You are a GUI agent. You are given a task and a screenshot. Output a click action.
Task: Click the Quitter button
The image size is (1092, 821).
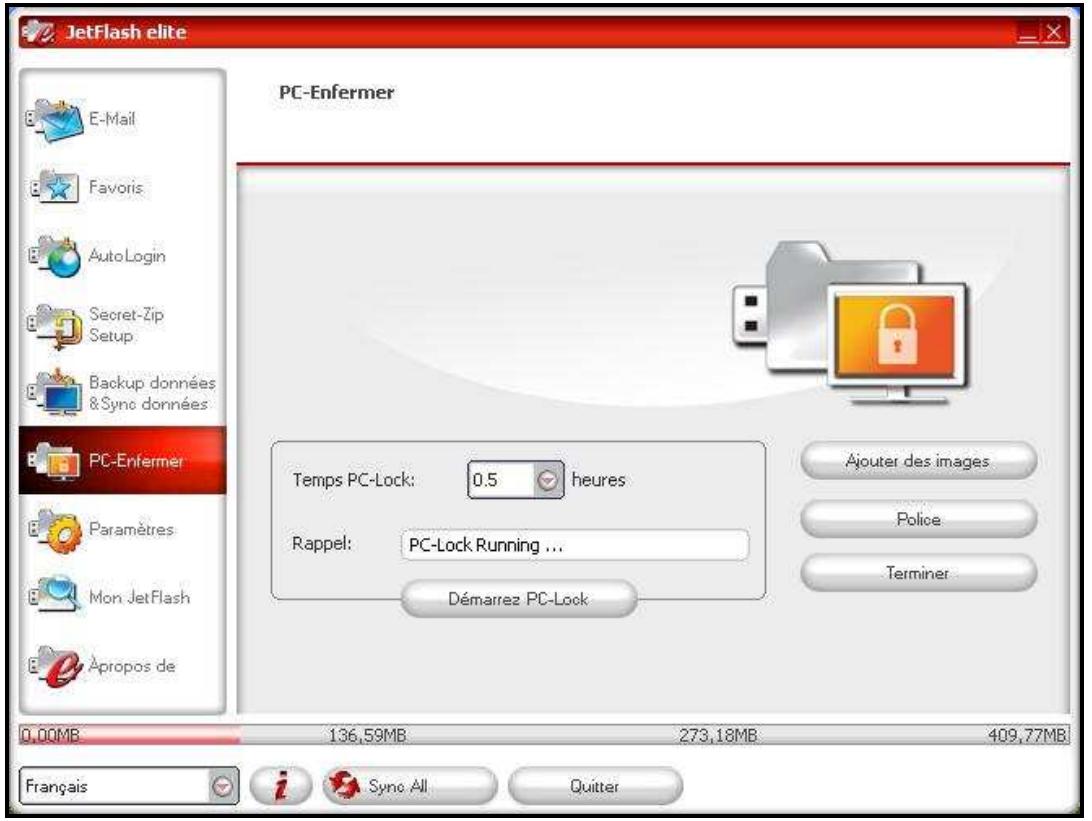click(x=595, y=785)
